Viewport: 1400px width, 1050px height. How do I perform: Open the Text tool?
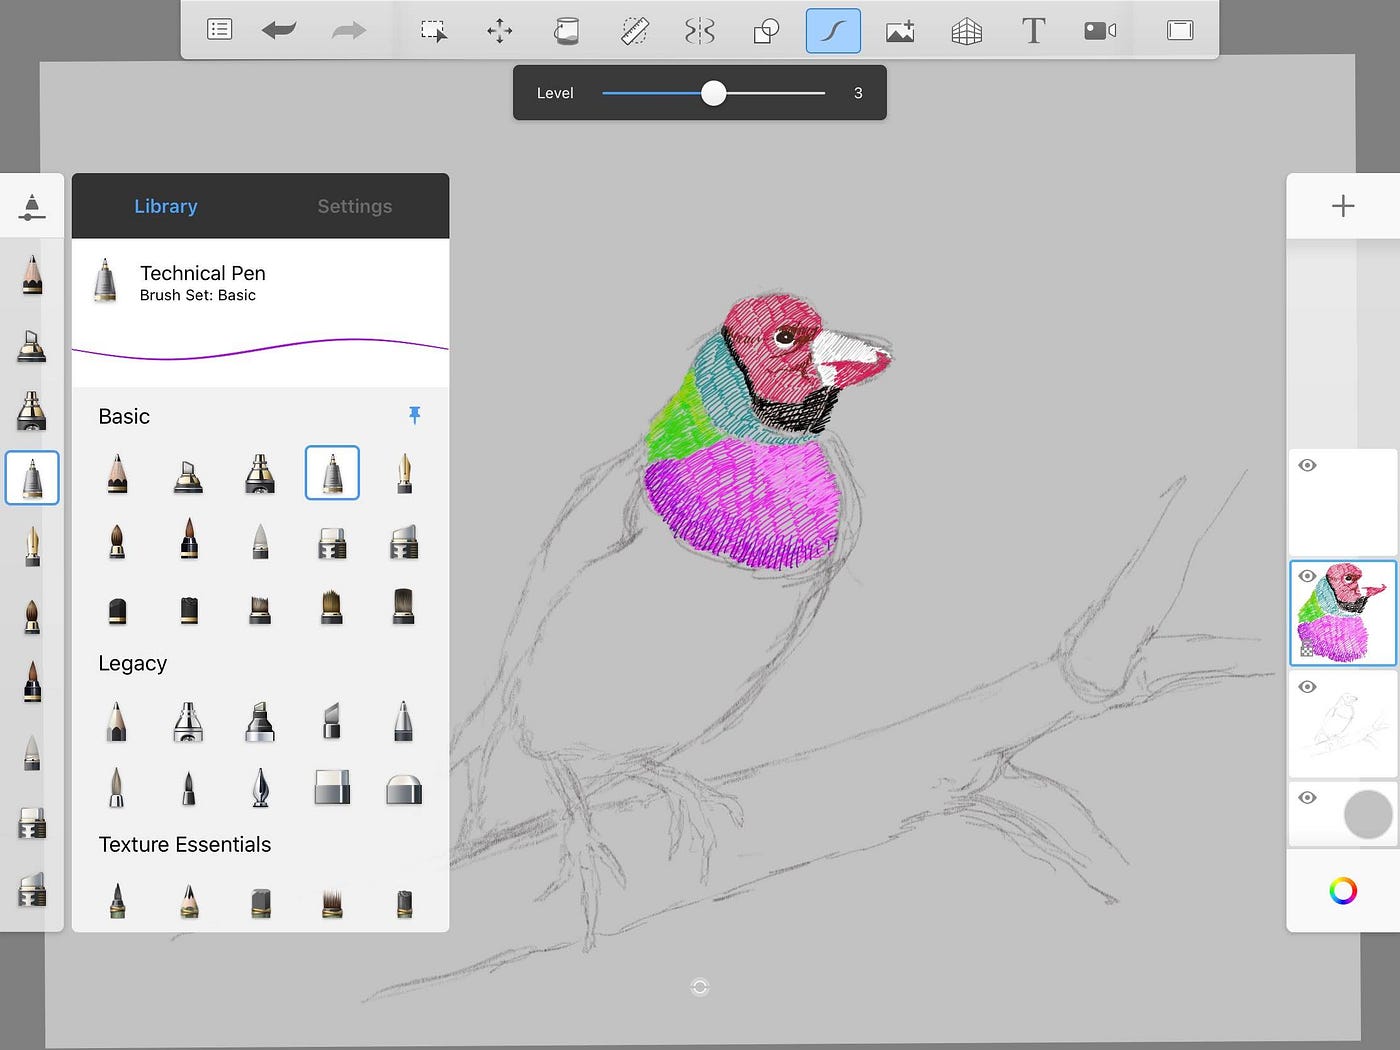(x=1033, y=30)
